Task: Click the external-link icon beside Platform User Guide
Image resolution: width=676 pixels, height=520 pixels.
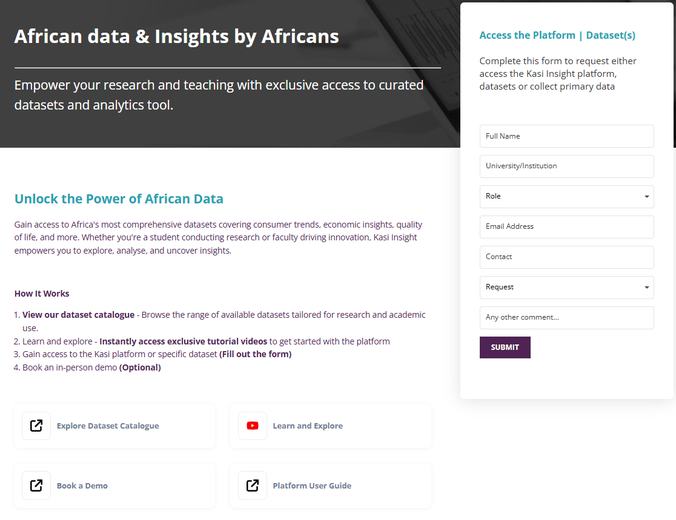Action: (x=253, y=486)
